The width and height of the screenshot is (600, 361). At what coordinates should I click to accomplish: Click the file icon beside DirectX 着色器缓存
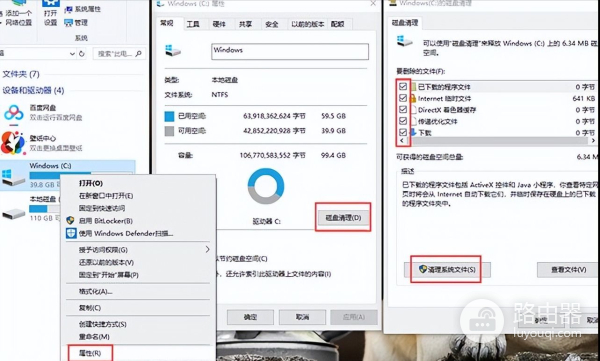[413, 109]
